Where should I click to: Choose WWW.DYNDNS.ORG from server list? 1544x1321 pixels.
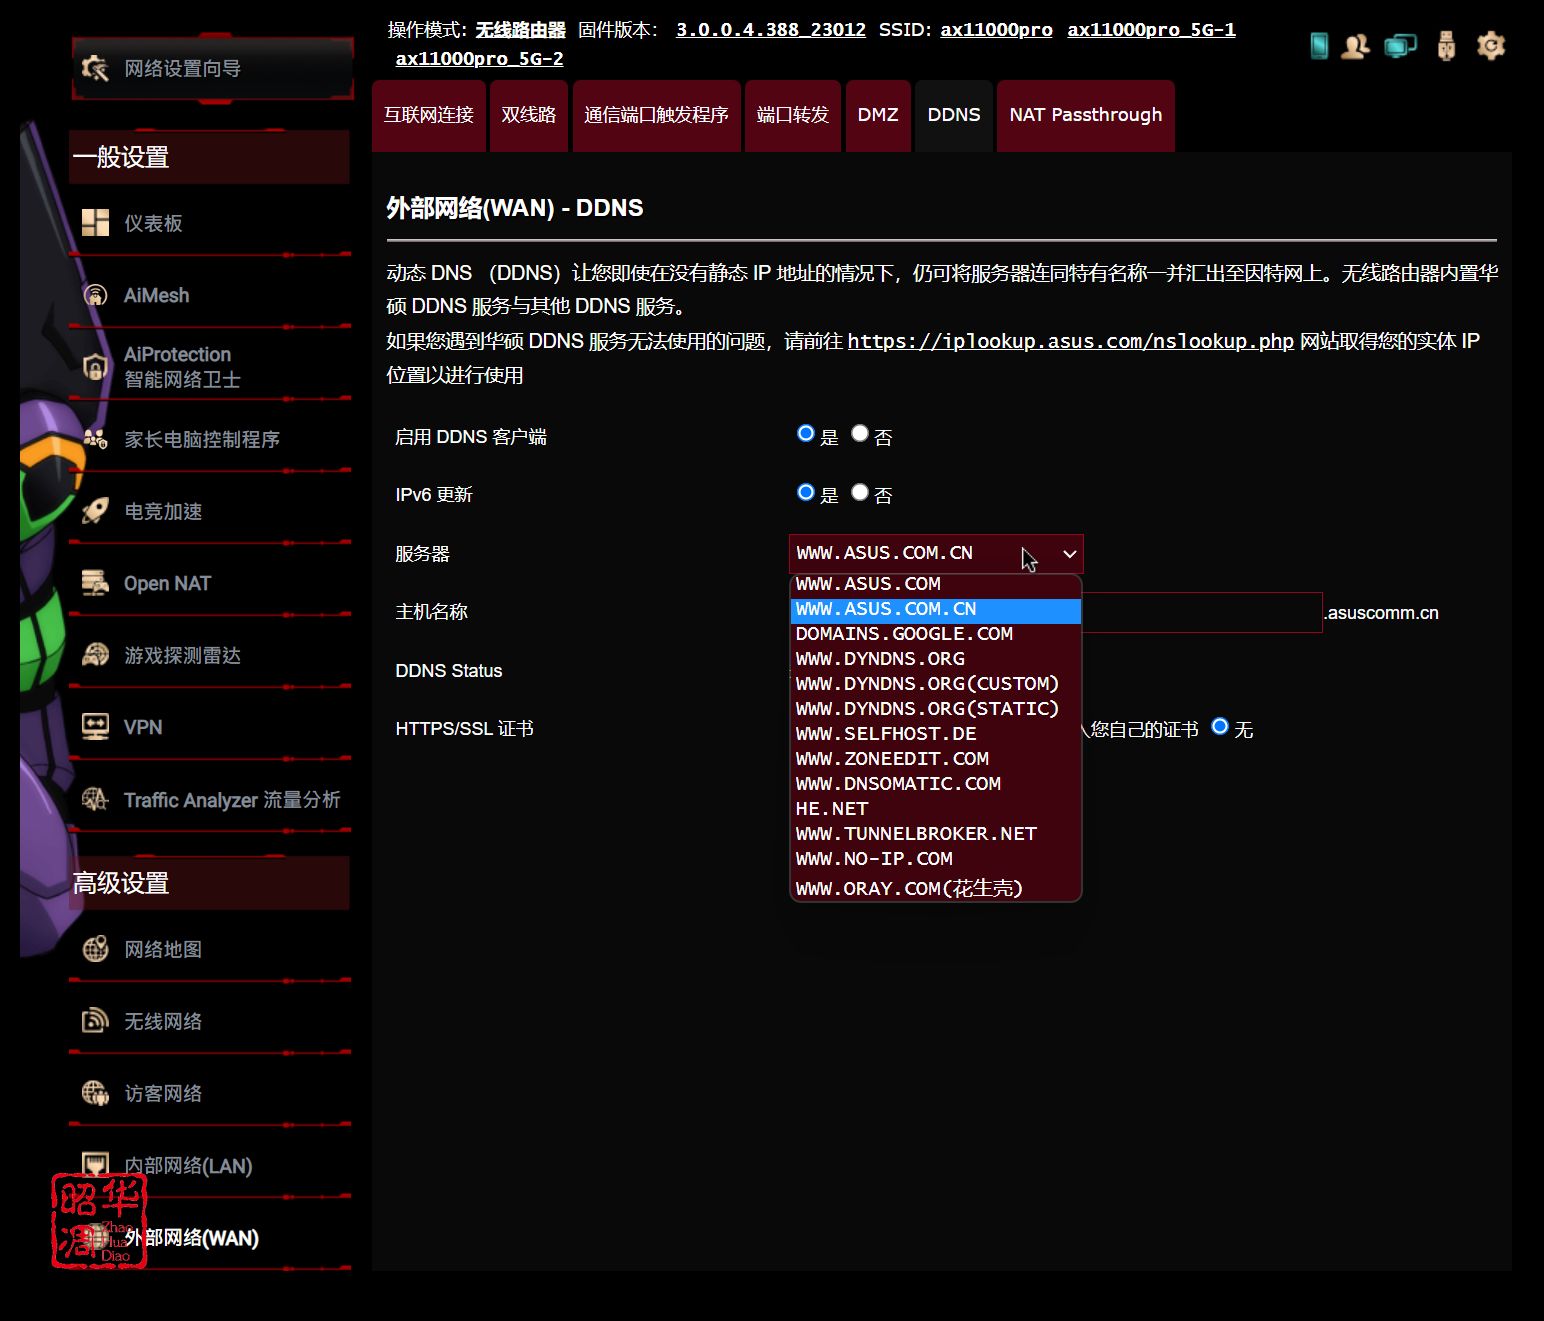tap(936, 659)
